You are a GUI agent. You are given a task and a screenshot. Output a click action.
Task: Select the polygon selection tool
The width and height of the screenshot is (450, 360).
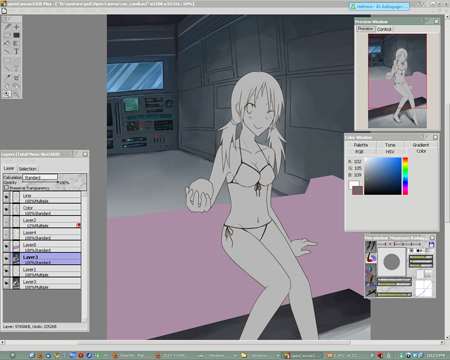(16, 61)
